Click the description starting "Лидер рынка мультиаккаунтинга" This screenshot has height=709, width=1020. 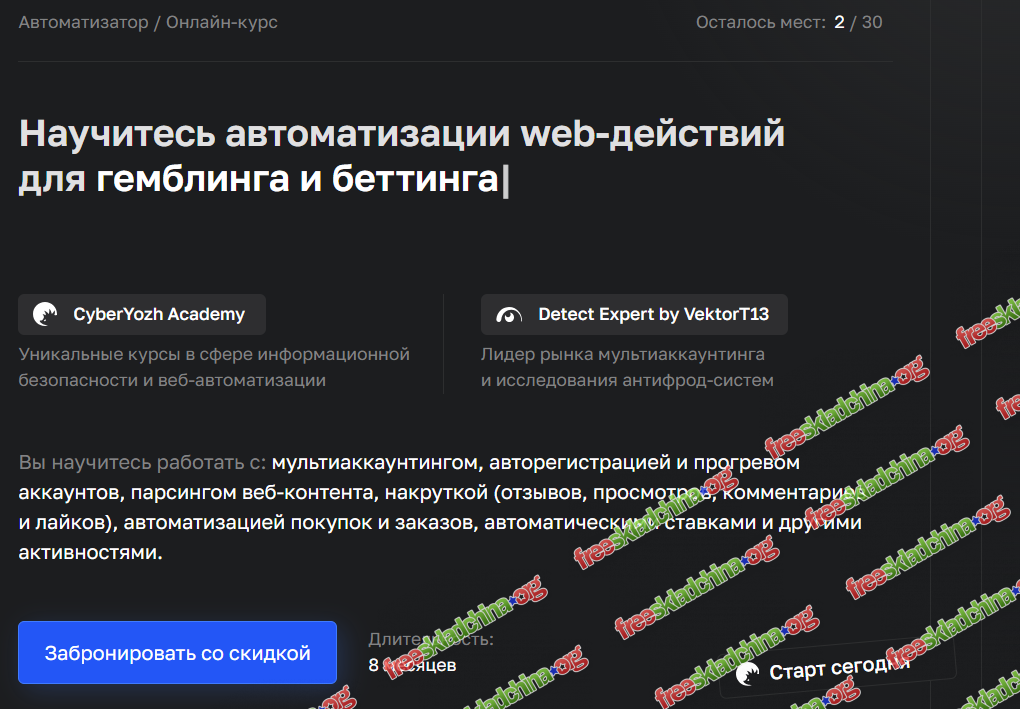(627, 367)
